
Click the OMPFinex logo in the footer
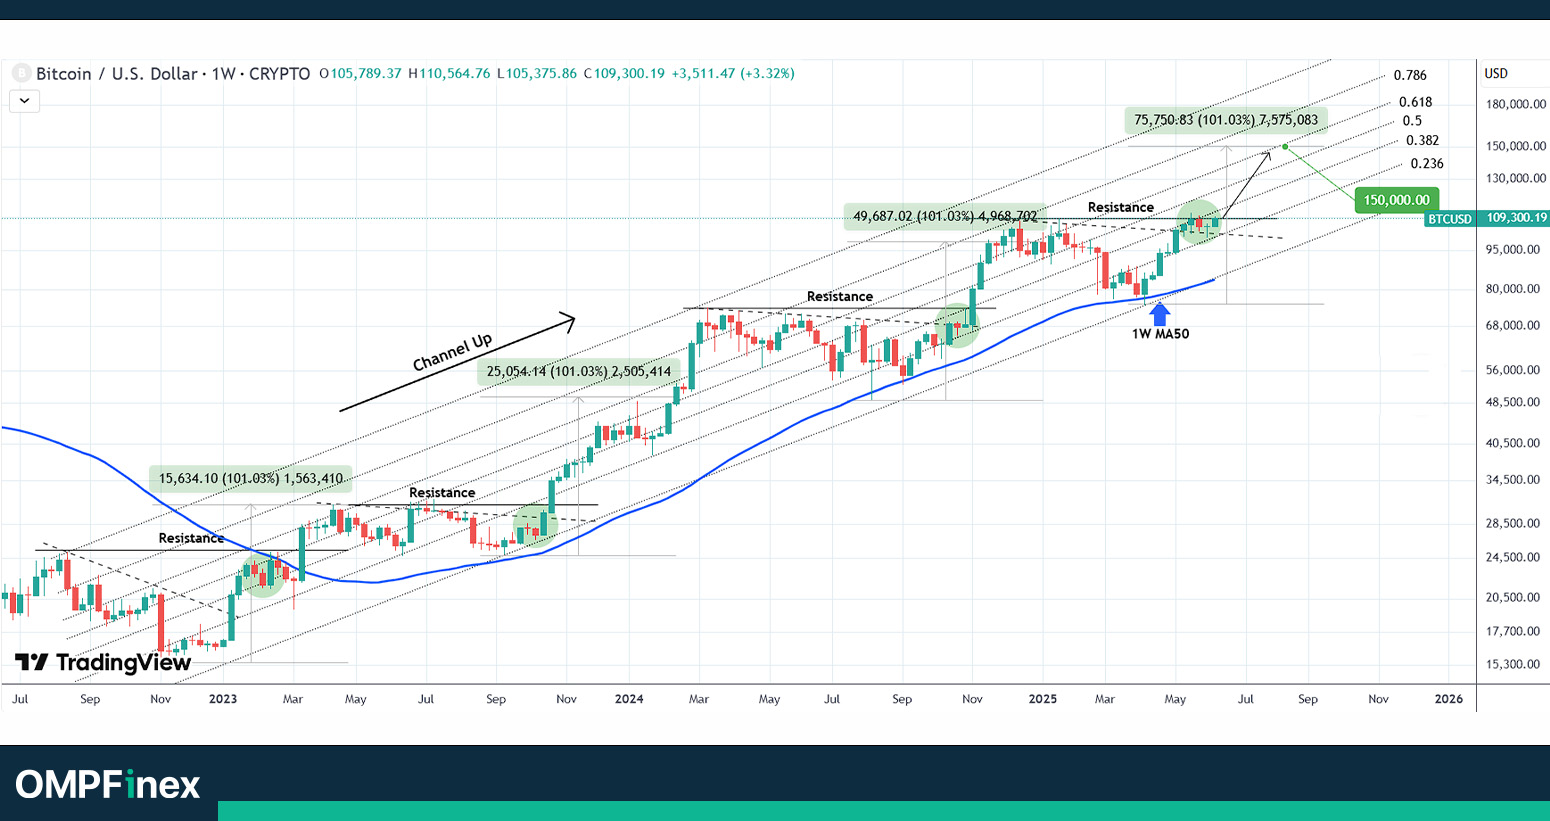pos(108,784)
